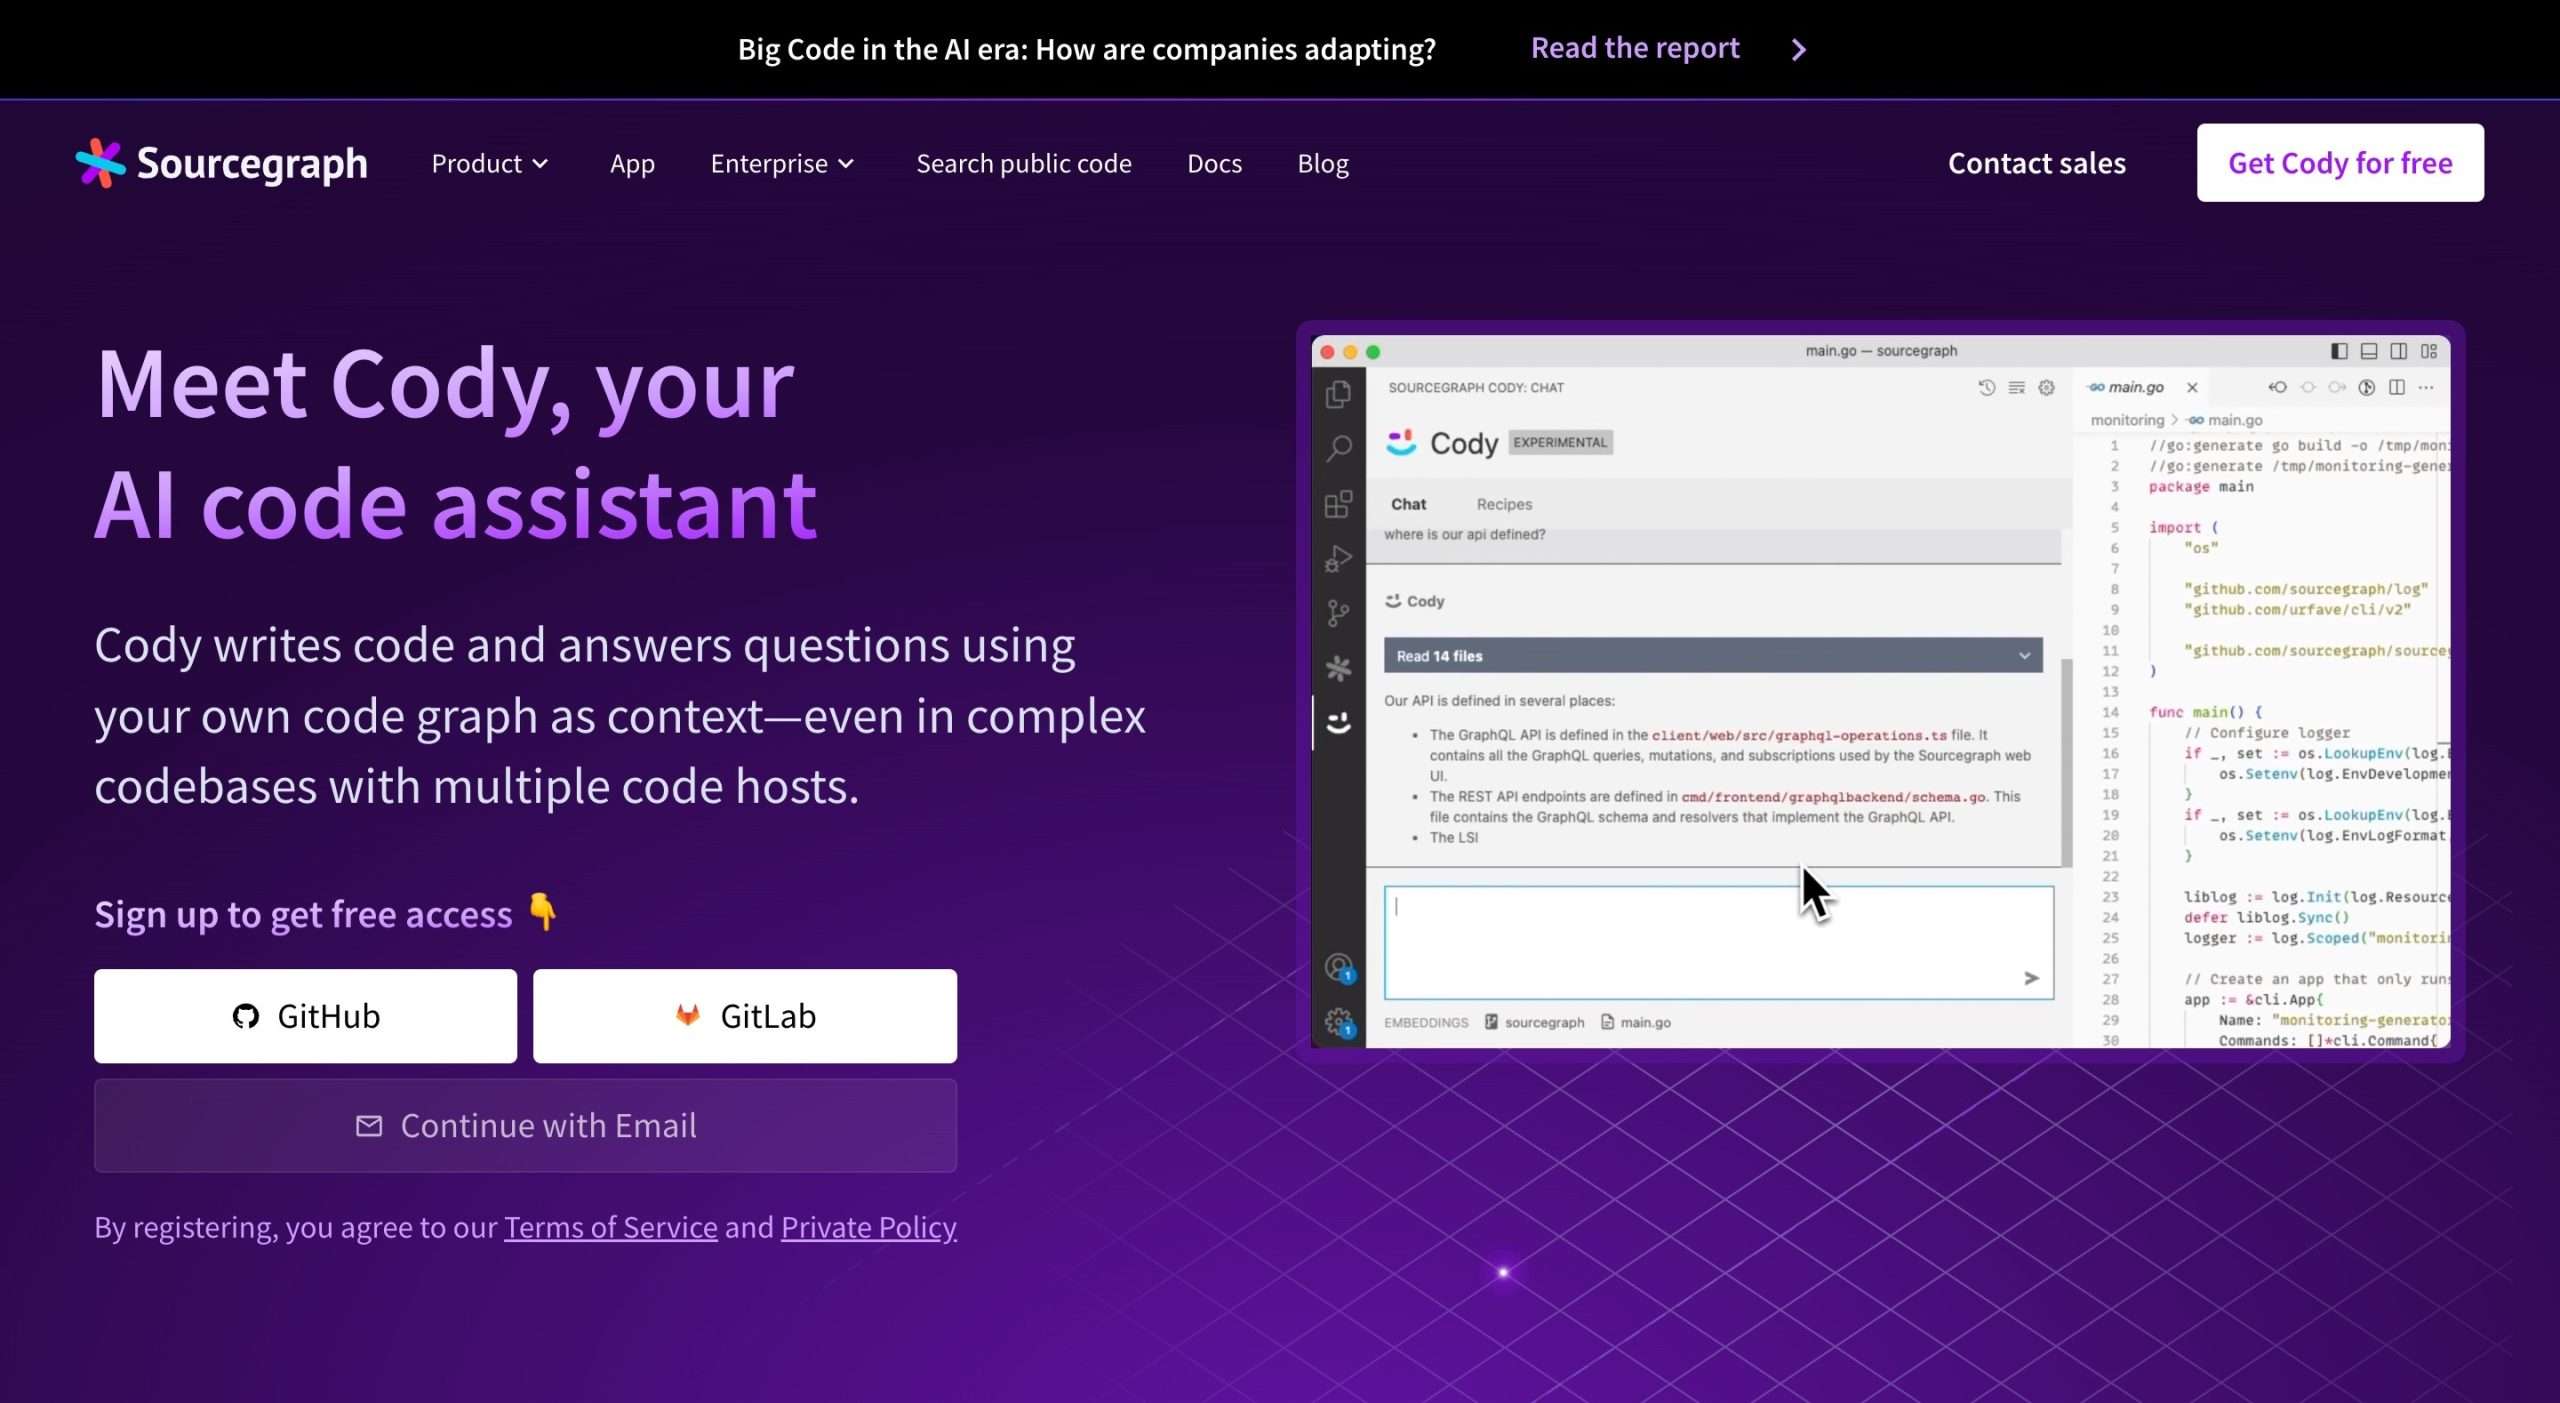Close the main.go editor tab
Image resolution: width=2560 pixels, height=1403 pixels.
click(2192, 388)
